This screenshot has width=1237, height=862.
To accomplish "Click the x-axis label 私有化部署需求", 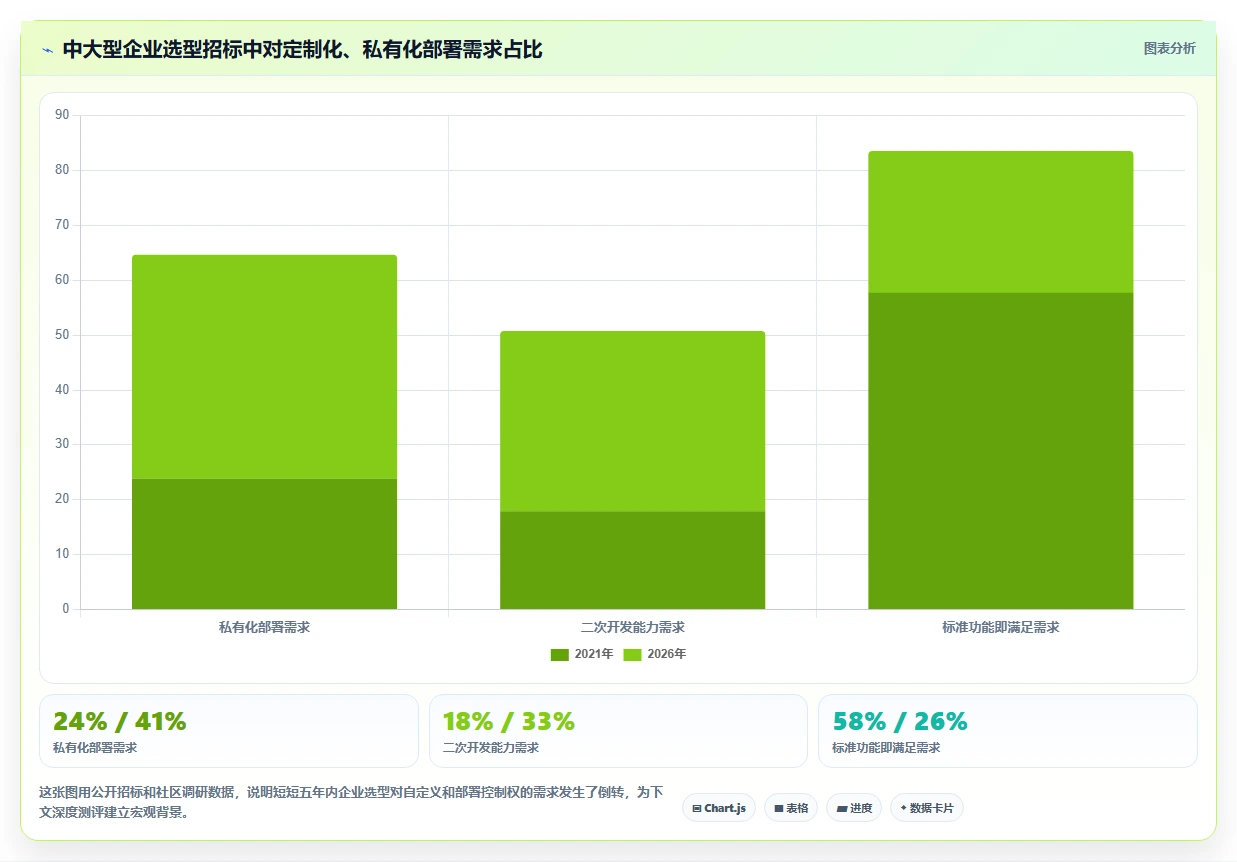I will 264,627.
